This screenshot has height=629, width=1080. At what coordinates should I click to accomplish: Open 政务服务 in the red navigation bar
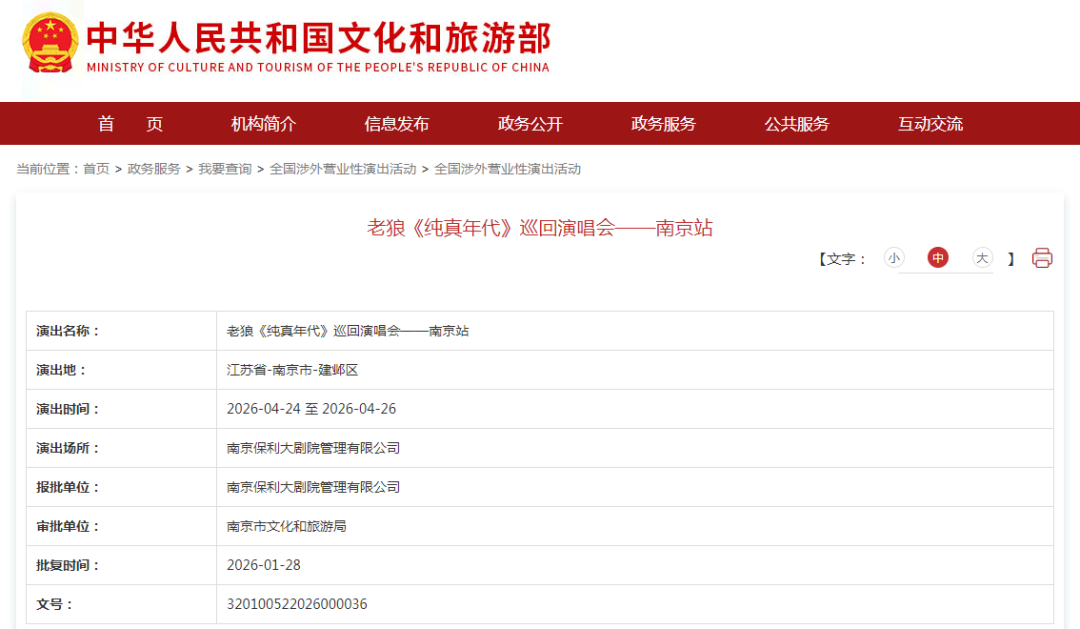click(x=663, y=124)
